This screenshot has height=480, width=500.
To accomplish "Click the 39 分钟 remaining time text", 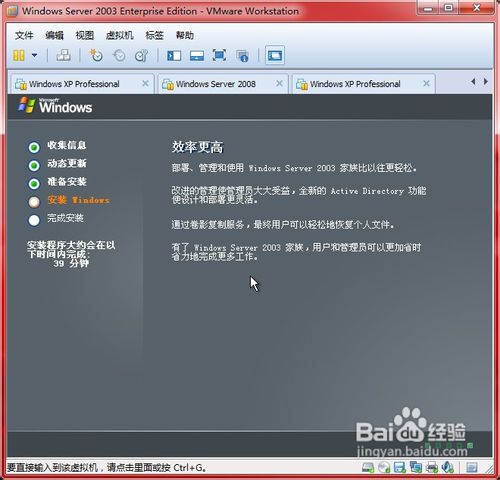I will 71,263.
